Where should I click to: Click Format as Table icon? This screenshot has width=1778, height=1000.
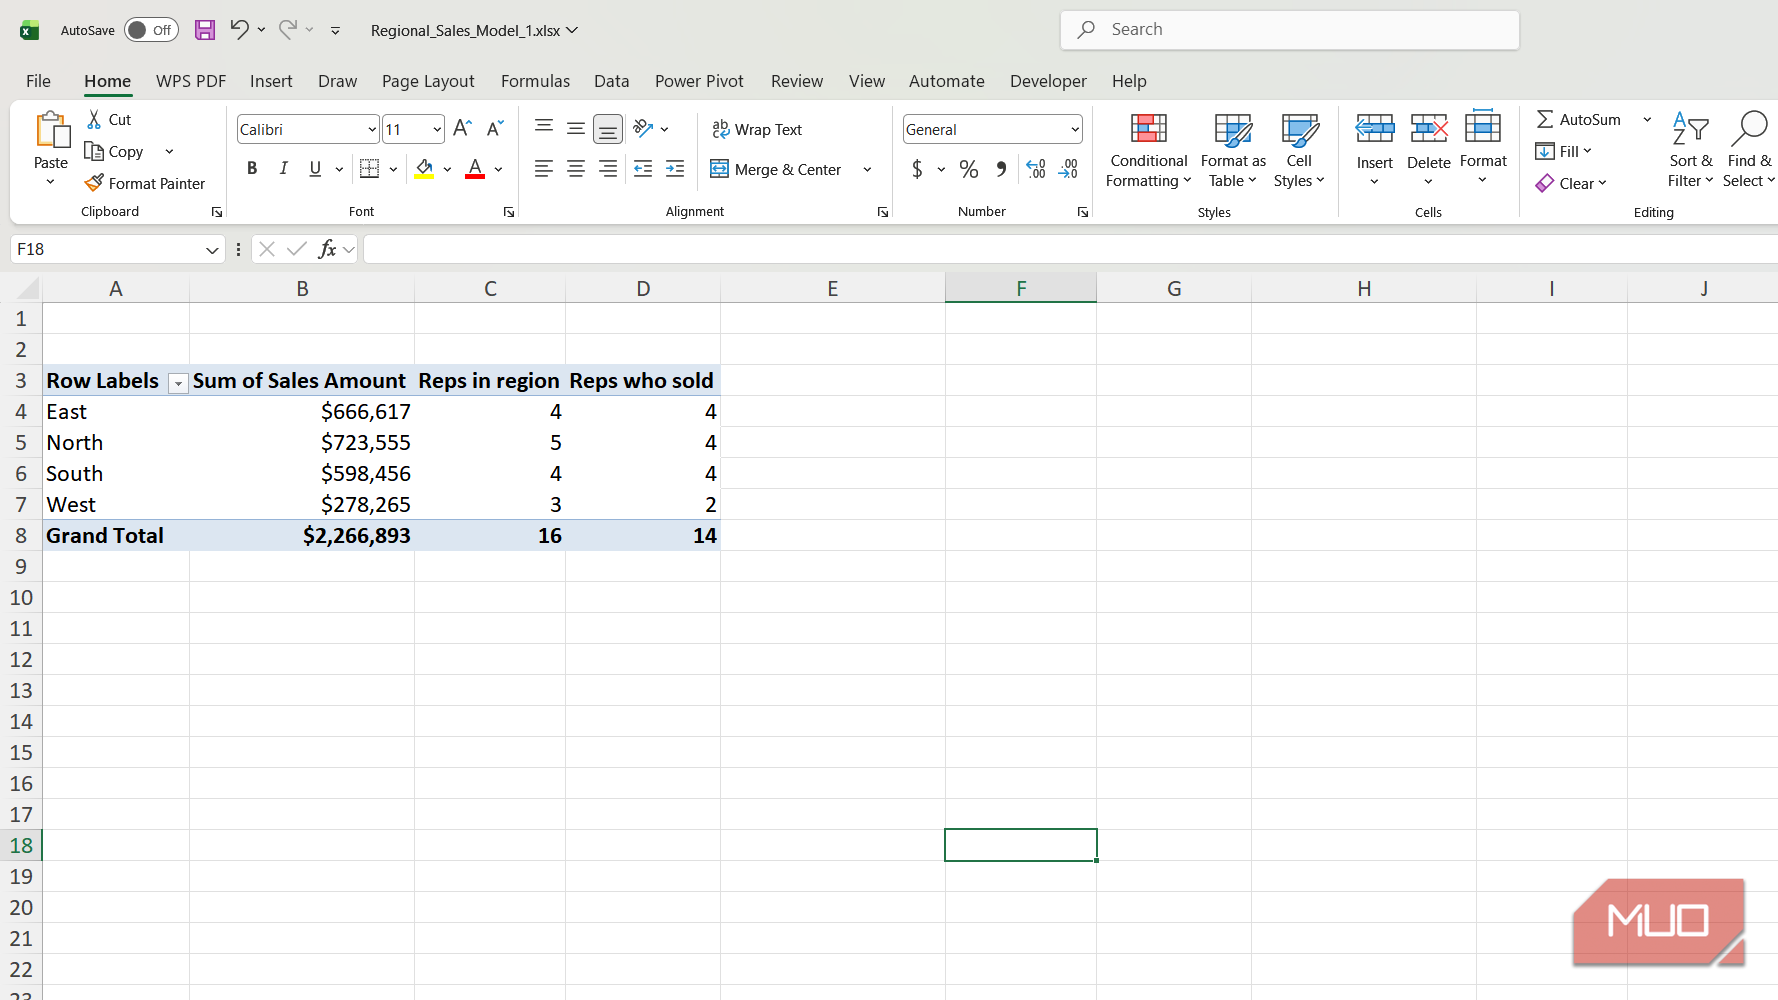pos(1233,150)
